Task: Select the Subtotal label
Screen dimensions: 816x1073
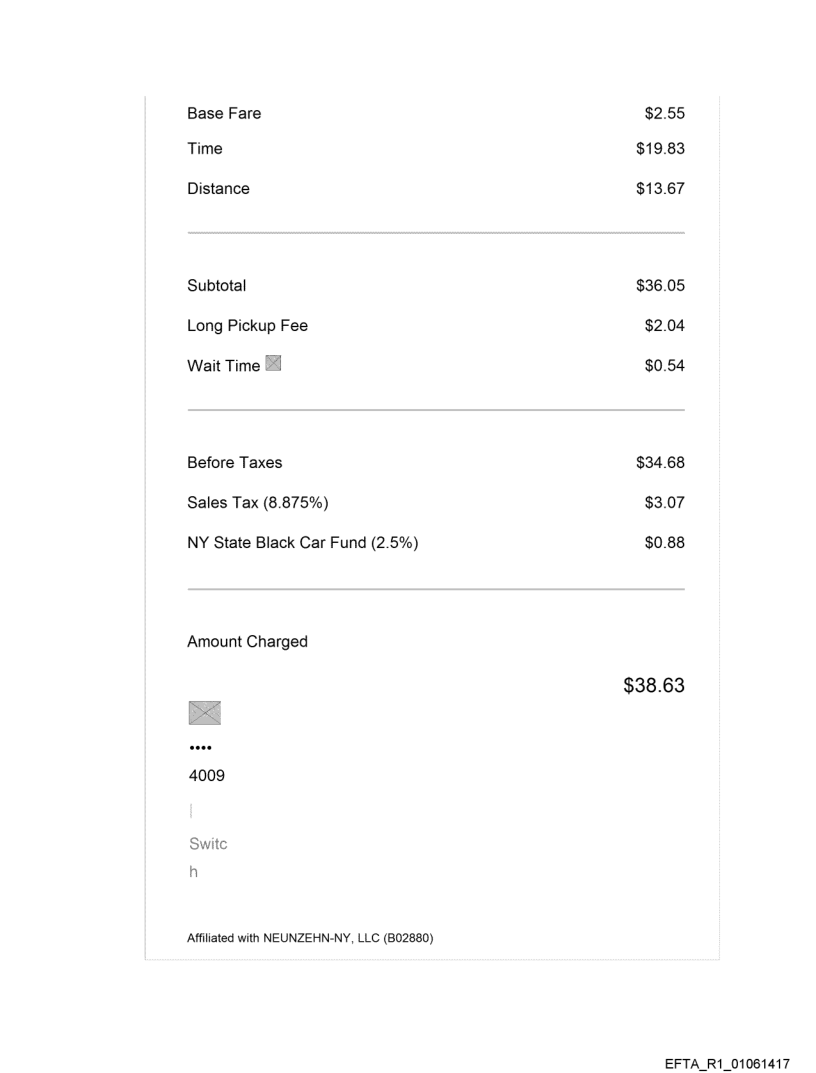Action: (216, 286)
